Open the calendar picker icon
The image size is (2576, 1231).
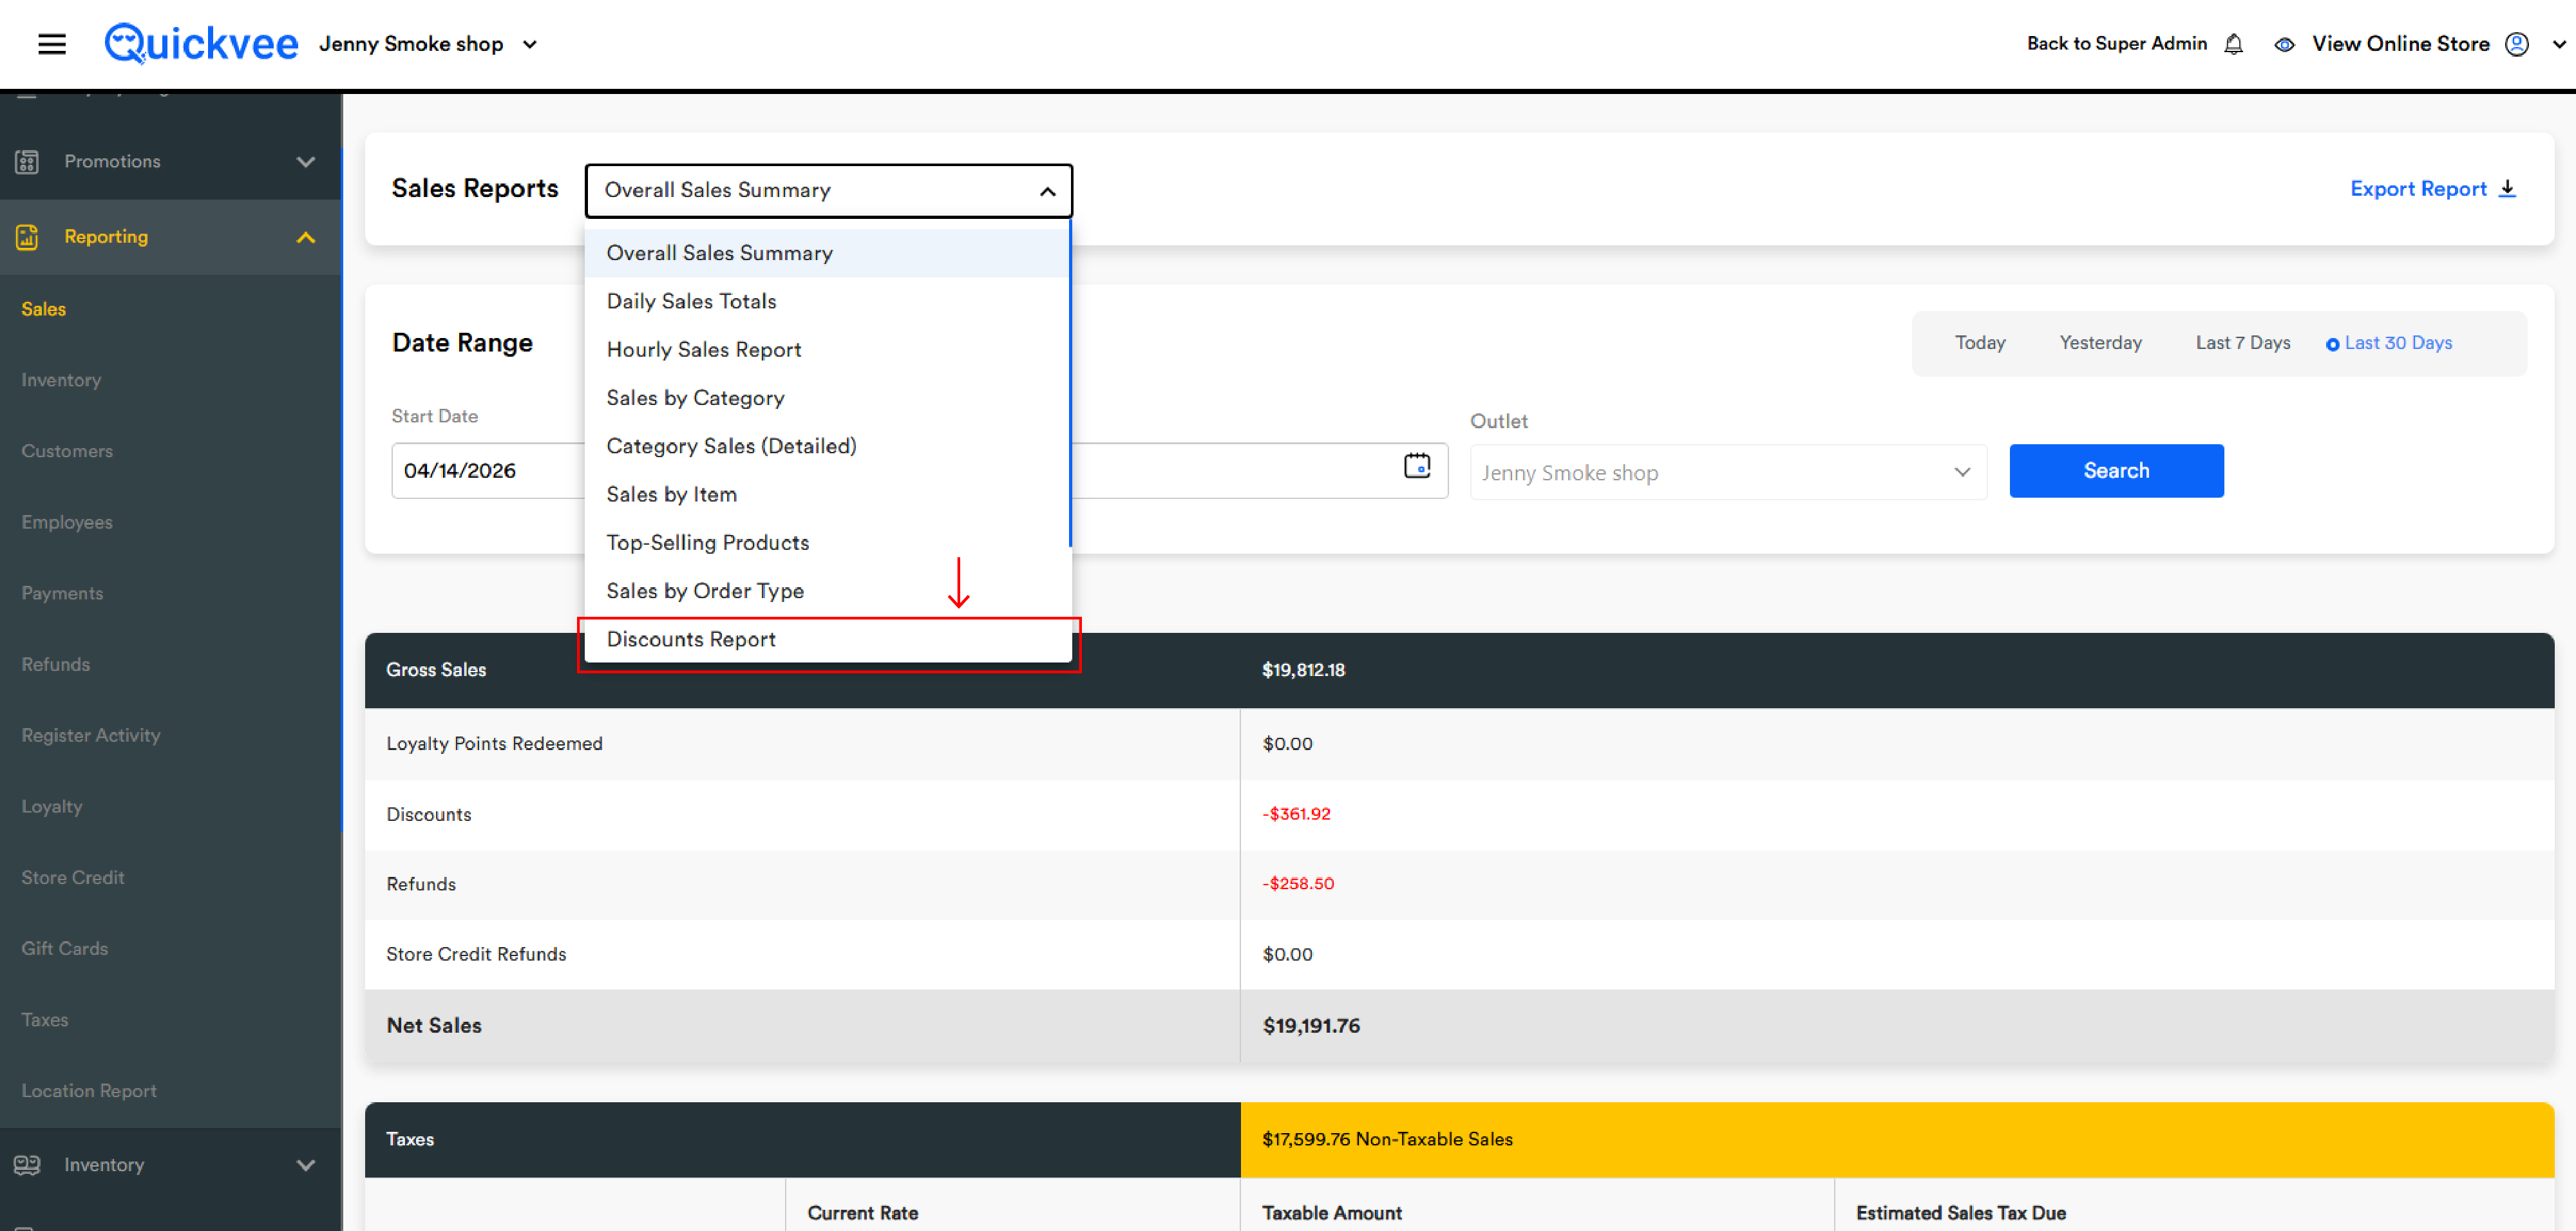1416,466
